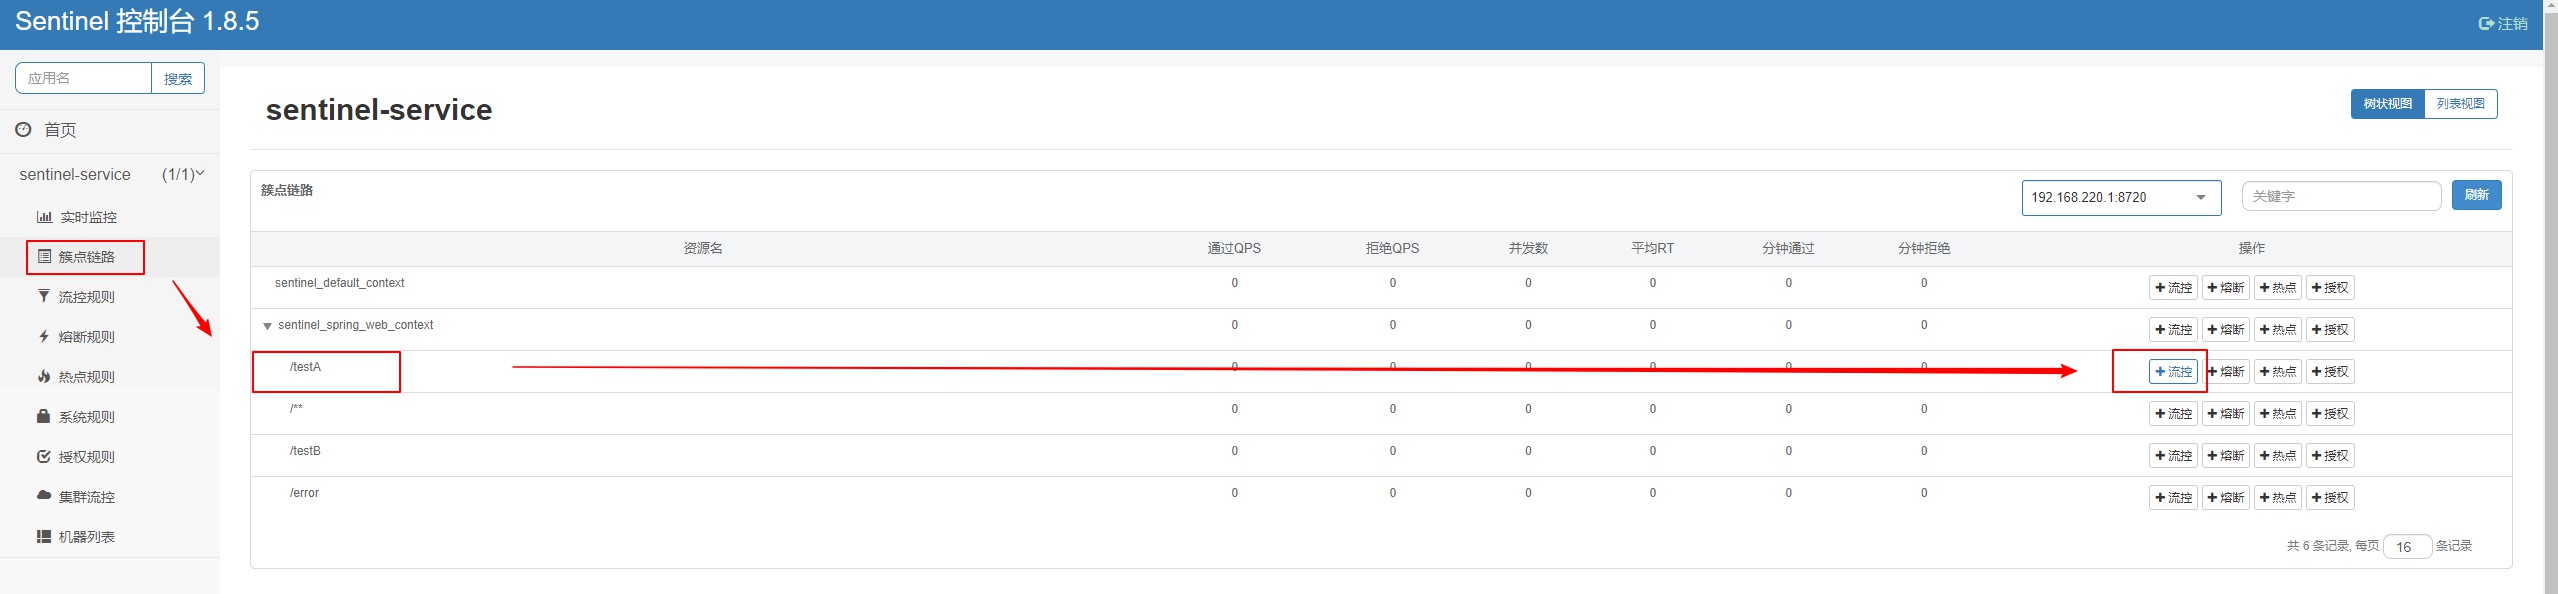Click the 关键字 keyword filter field
The width and height of the screenshot is (2558, 594).
click(2341, 196)
